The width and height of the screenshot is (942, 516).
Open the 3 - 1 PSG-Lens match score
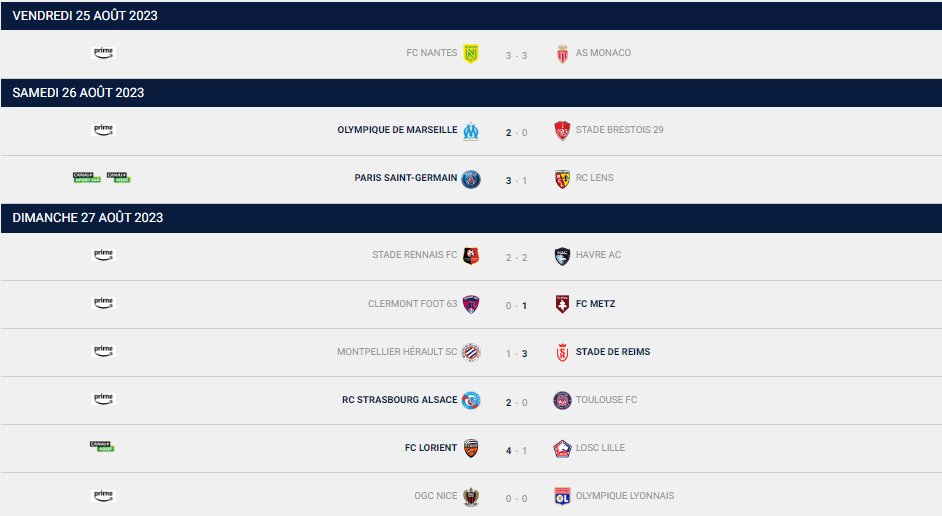click(516, 179)
